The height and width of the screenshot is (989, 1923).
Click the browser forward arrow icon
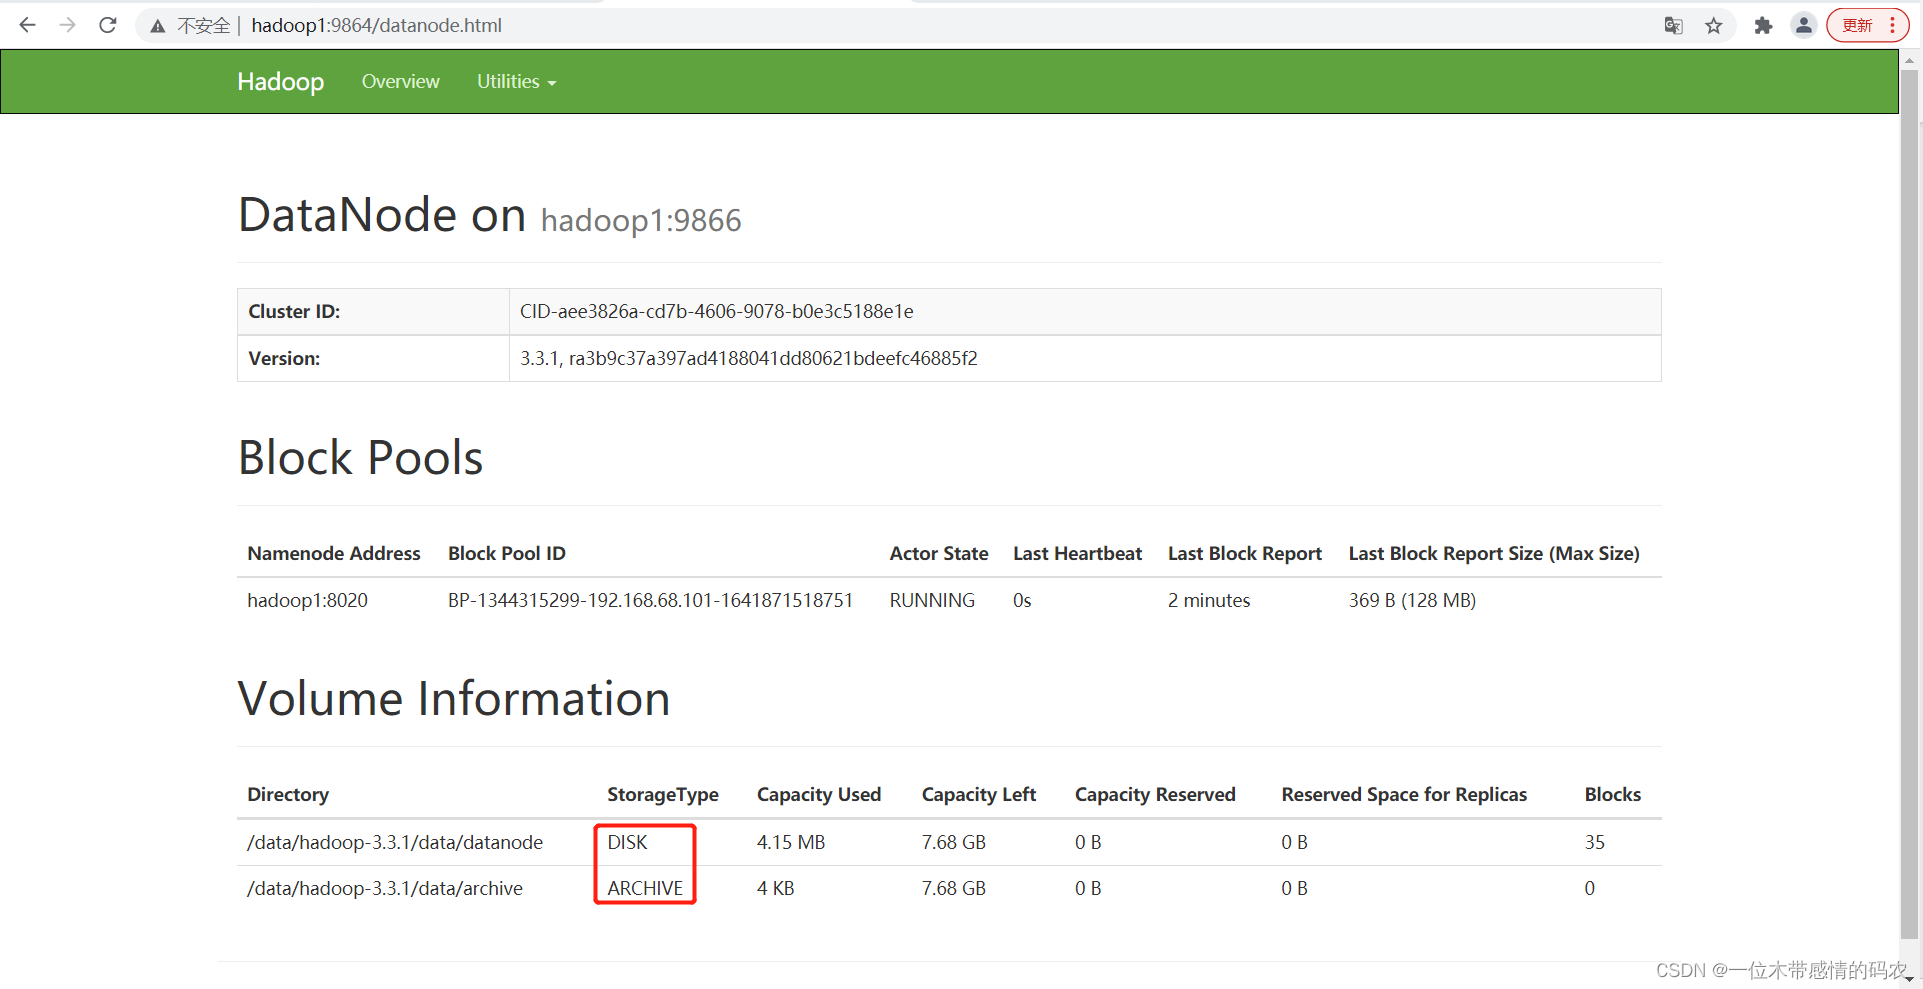(67, 25)
